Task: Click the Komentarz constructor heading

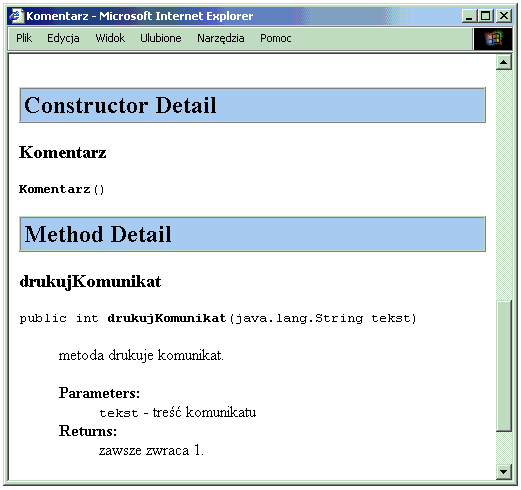Action: point(63,152)
